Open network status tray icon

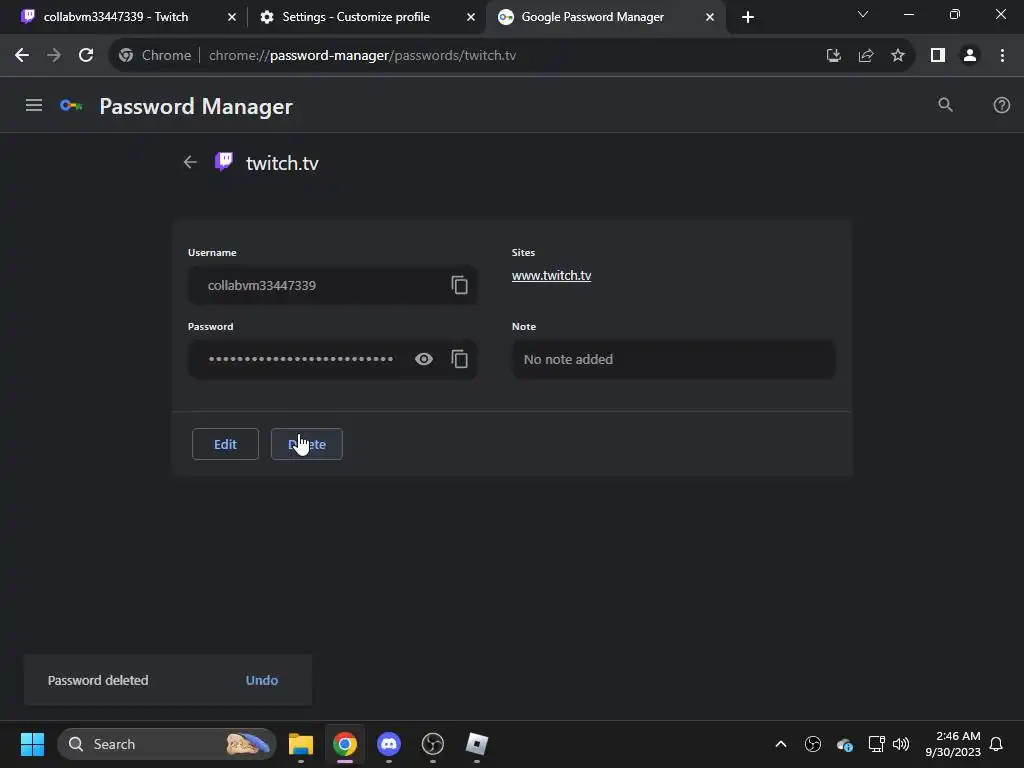[876, 744]
